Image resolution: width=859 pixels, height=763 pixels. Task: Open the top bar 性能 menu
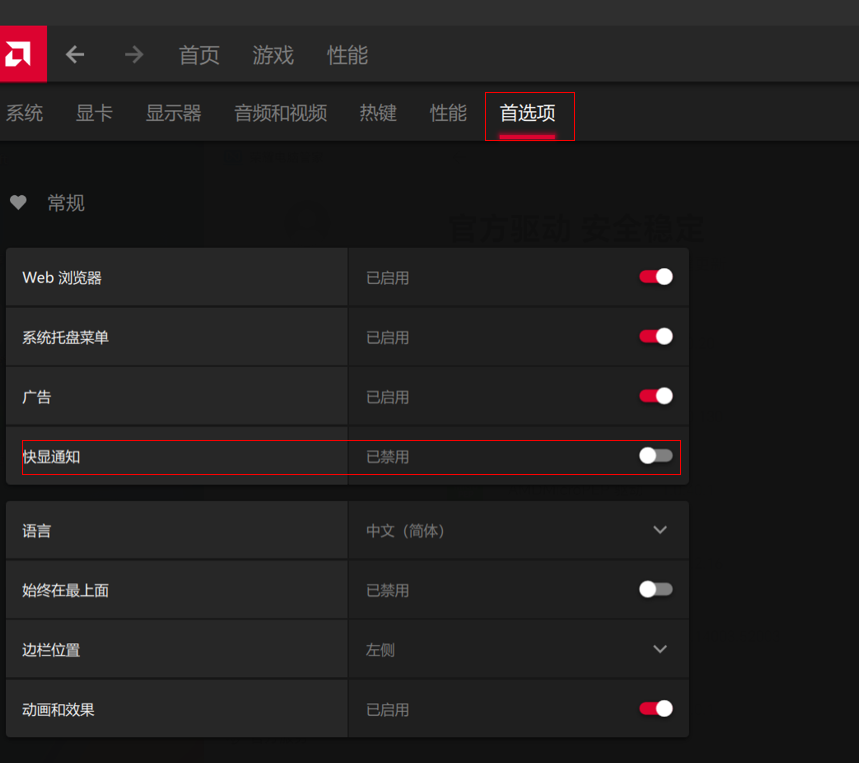click(347, 55)
